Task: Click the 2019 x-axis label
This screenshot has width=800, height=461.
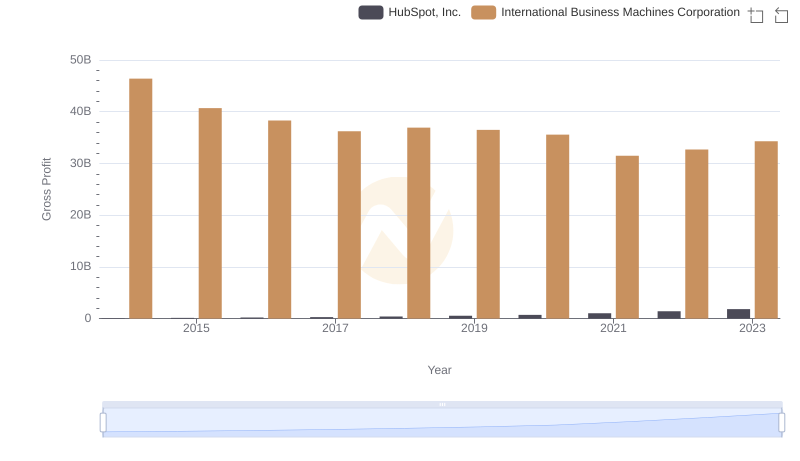Action: click(474, 328)
